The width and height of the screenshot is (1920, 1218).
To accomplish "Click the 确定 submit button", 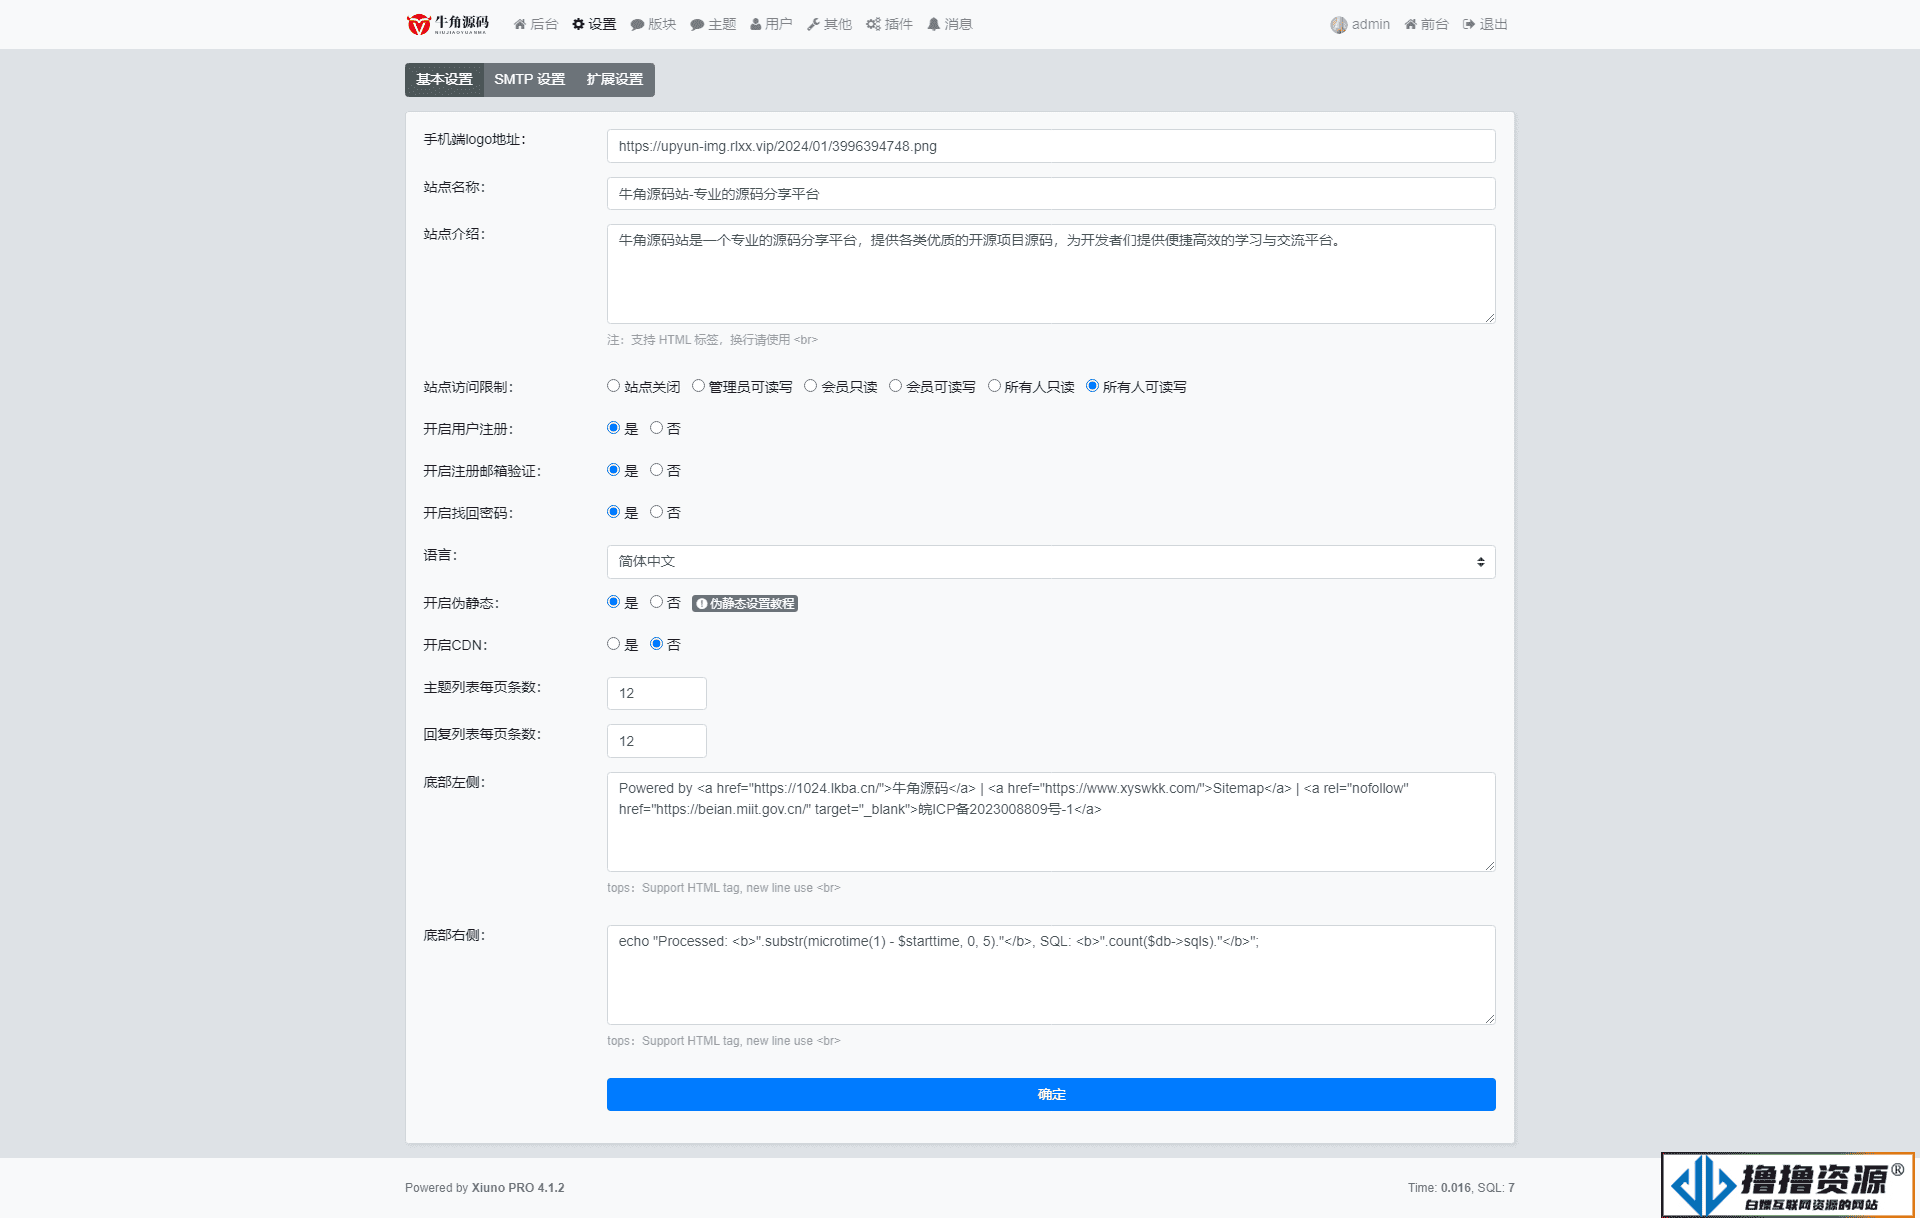I will [1051, 1094].
